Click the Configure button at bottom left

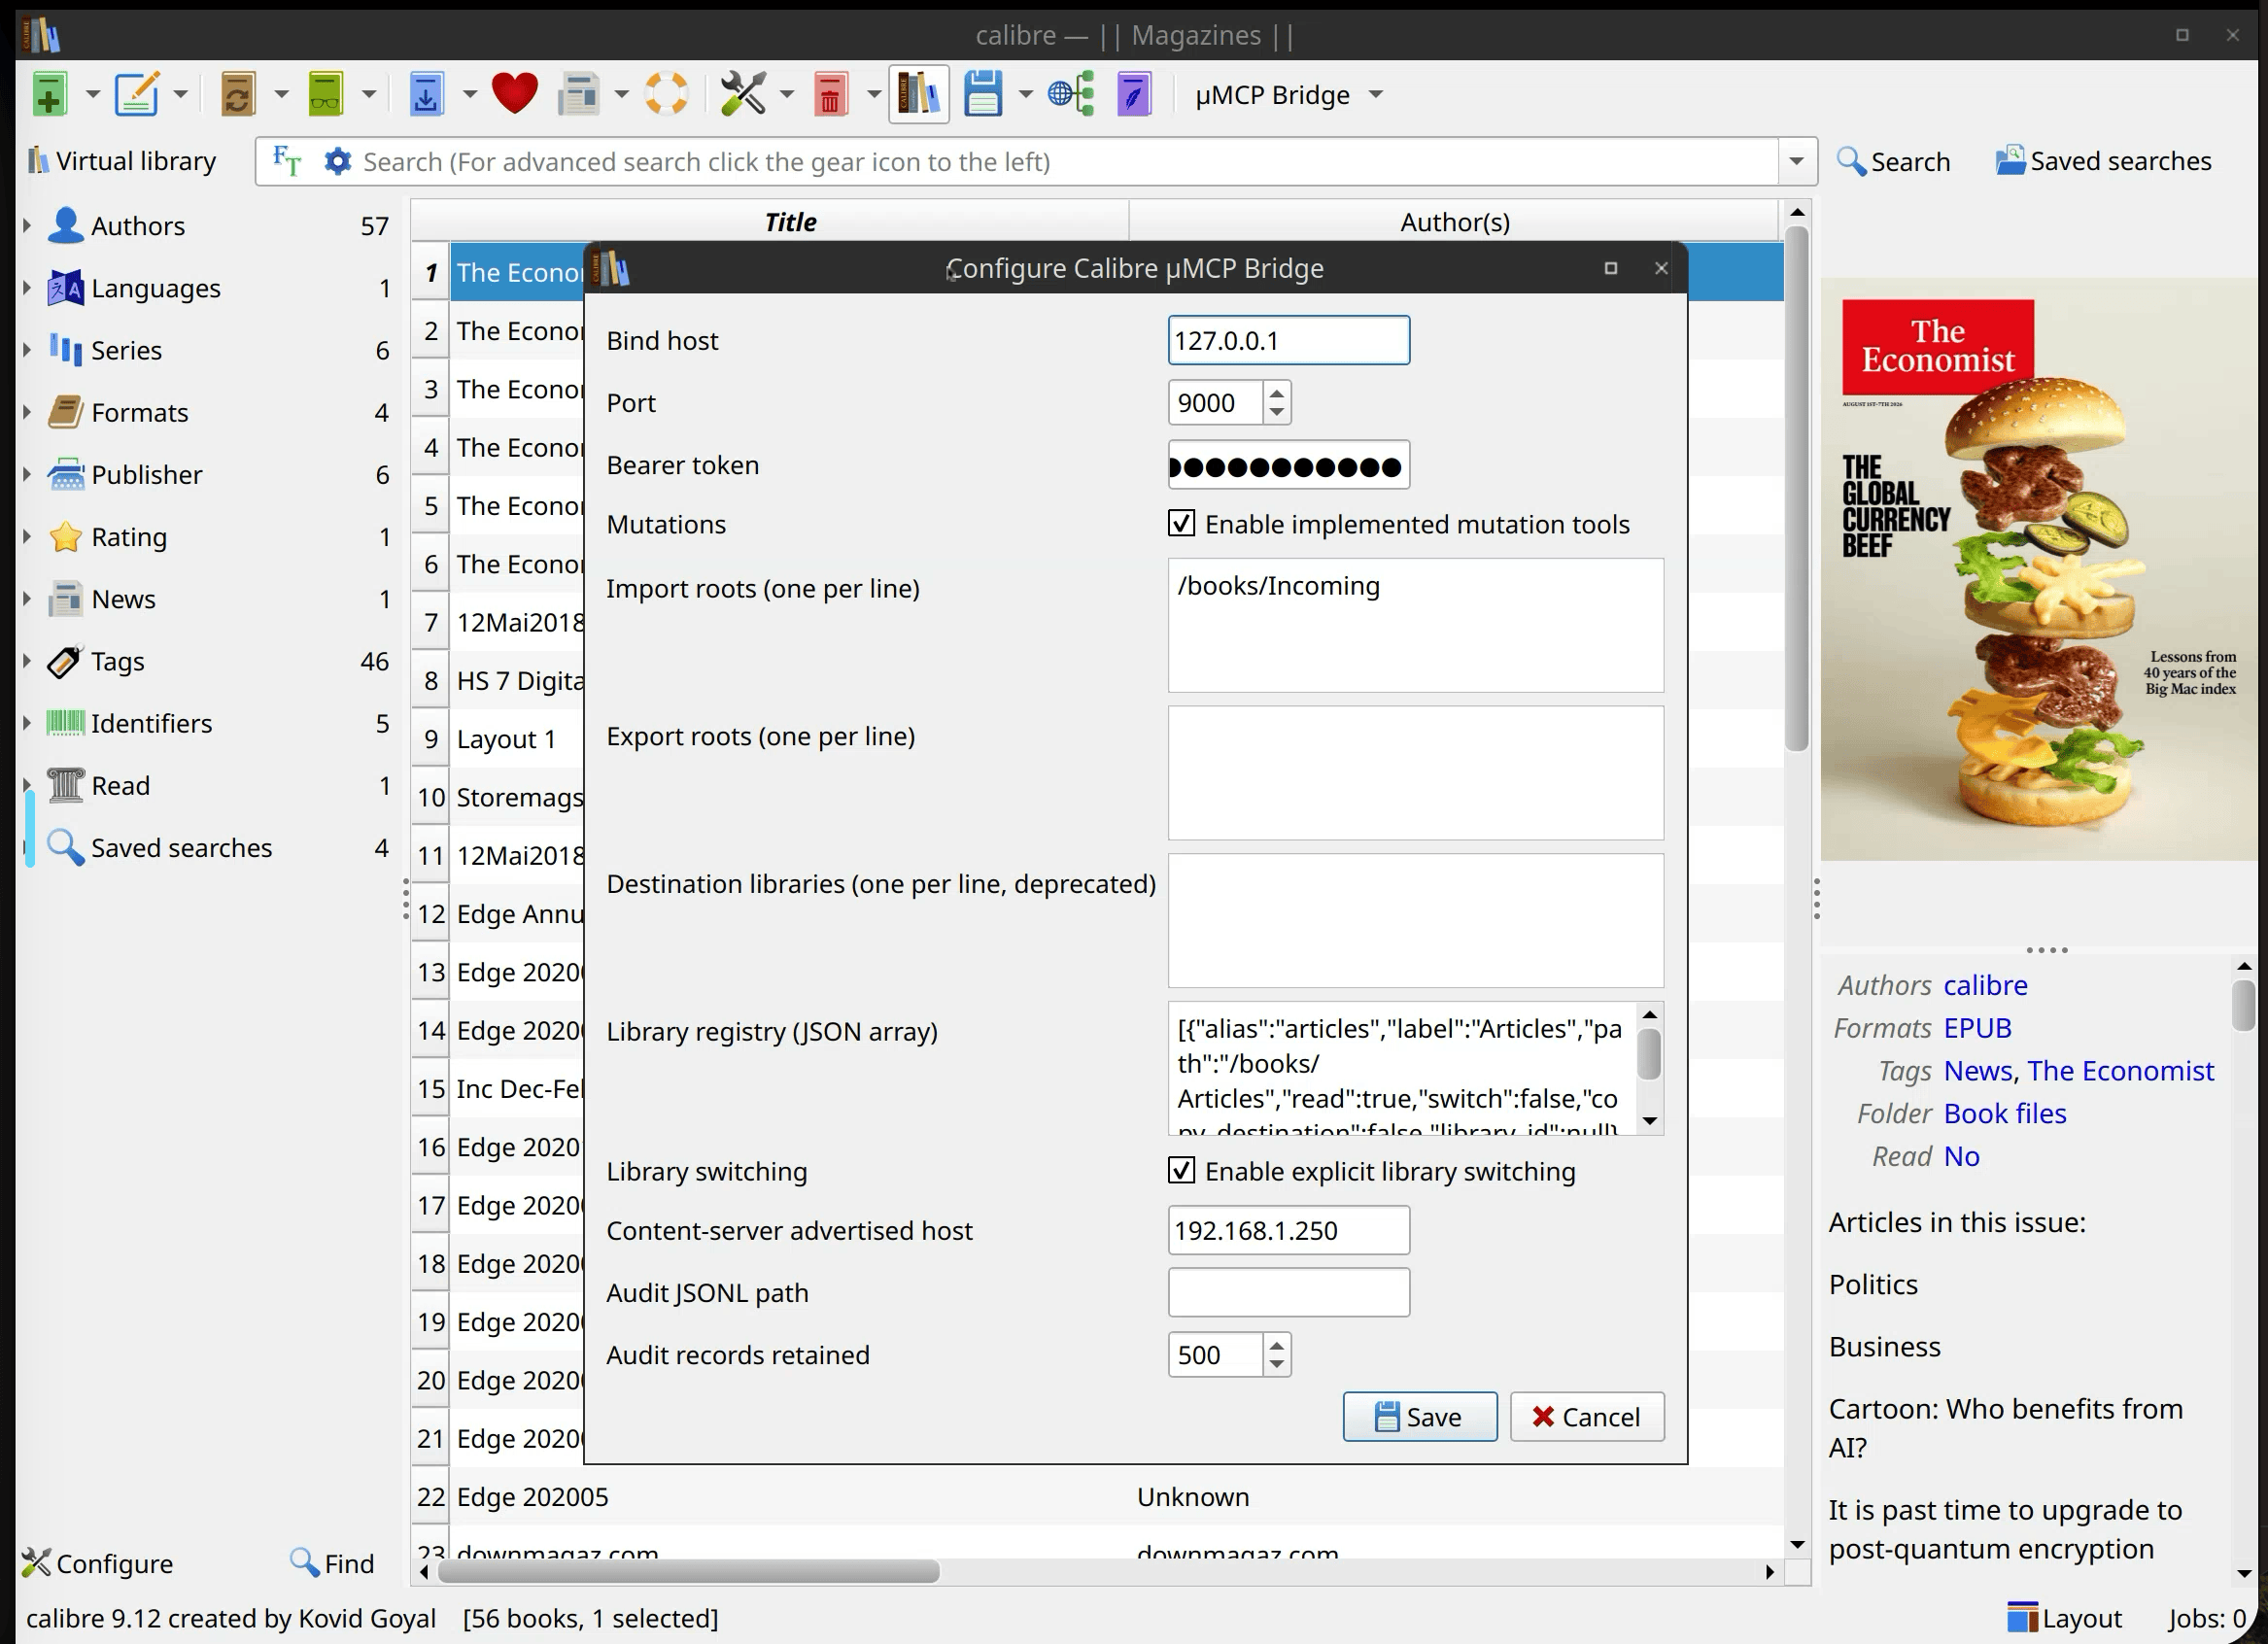[x=97, y=1563]
